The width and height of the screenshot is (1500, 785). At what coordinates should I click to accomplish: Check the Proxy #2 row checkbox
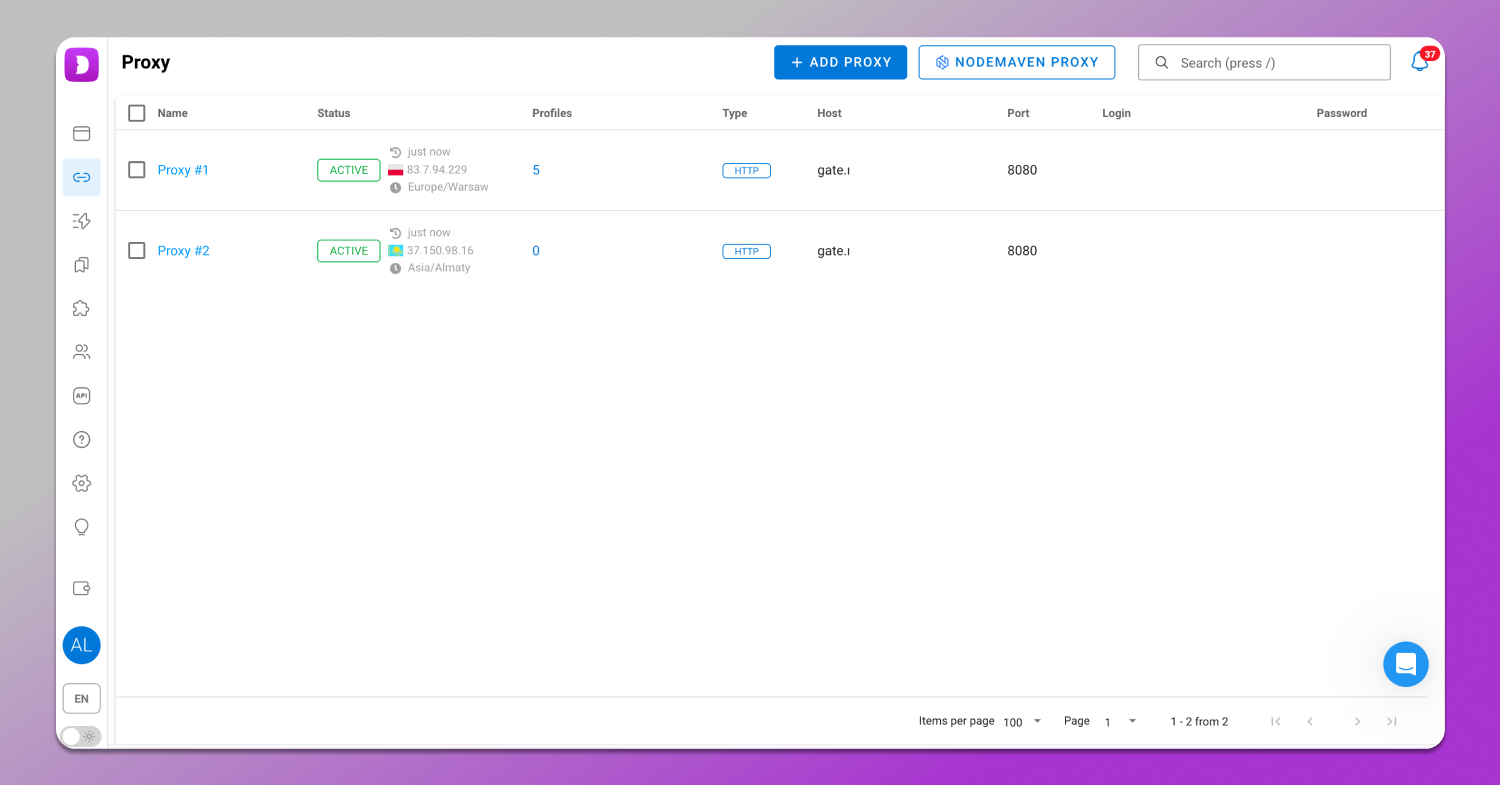click(137, 251)
